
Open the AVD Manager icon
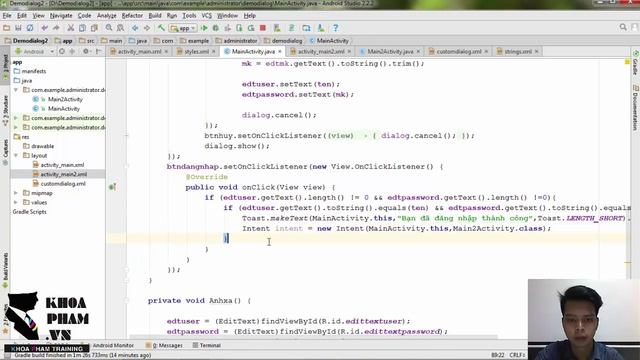point(277,28)
